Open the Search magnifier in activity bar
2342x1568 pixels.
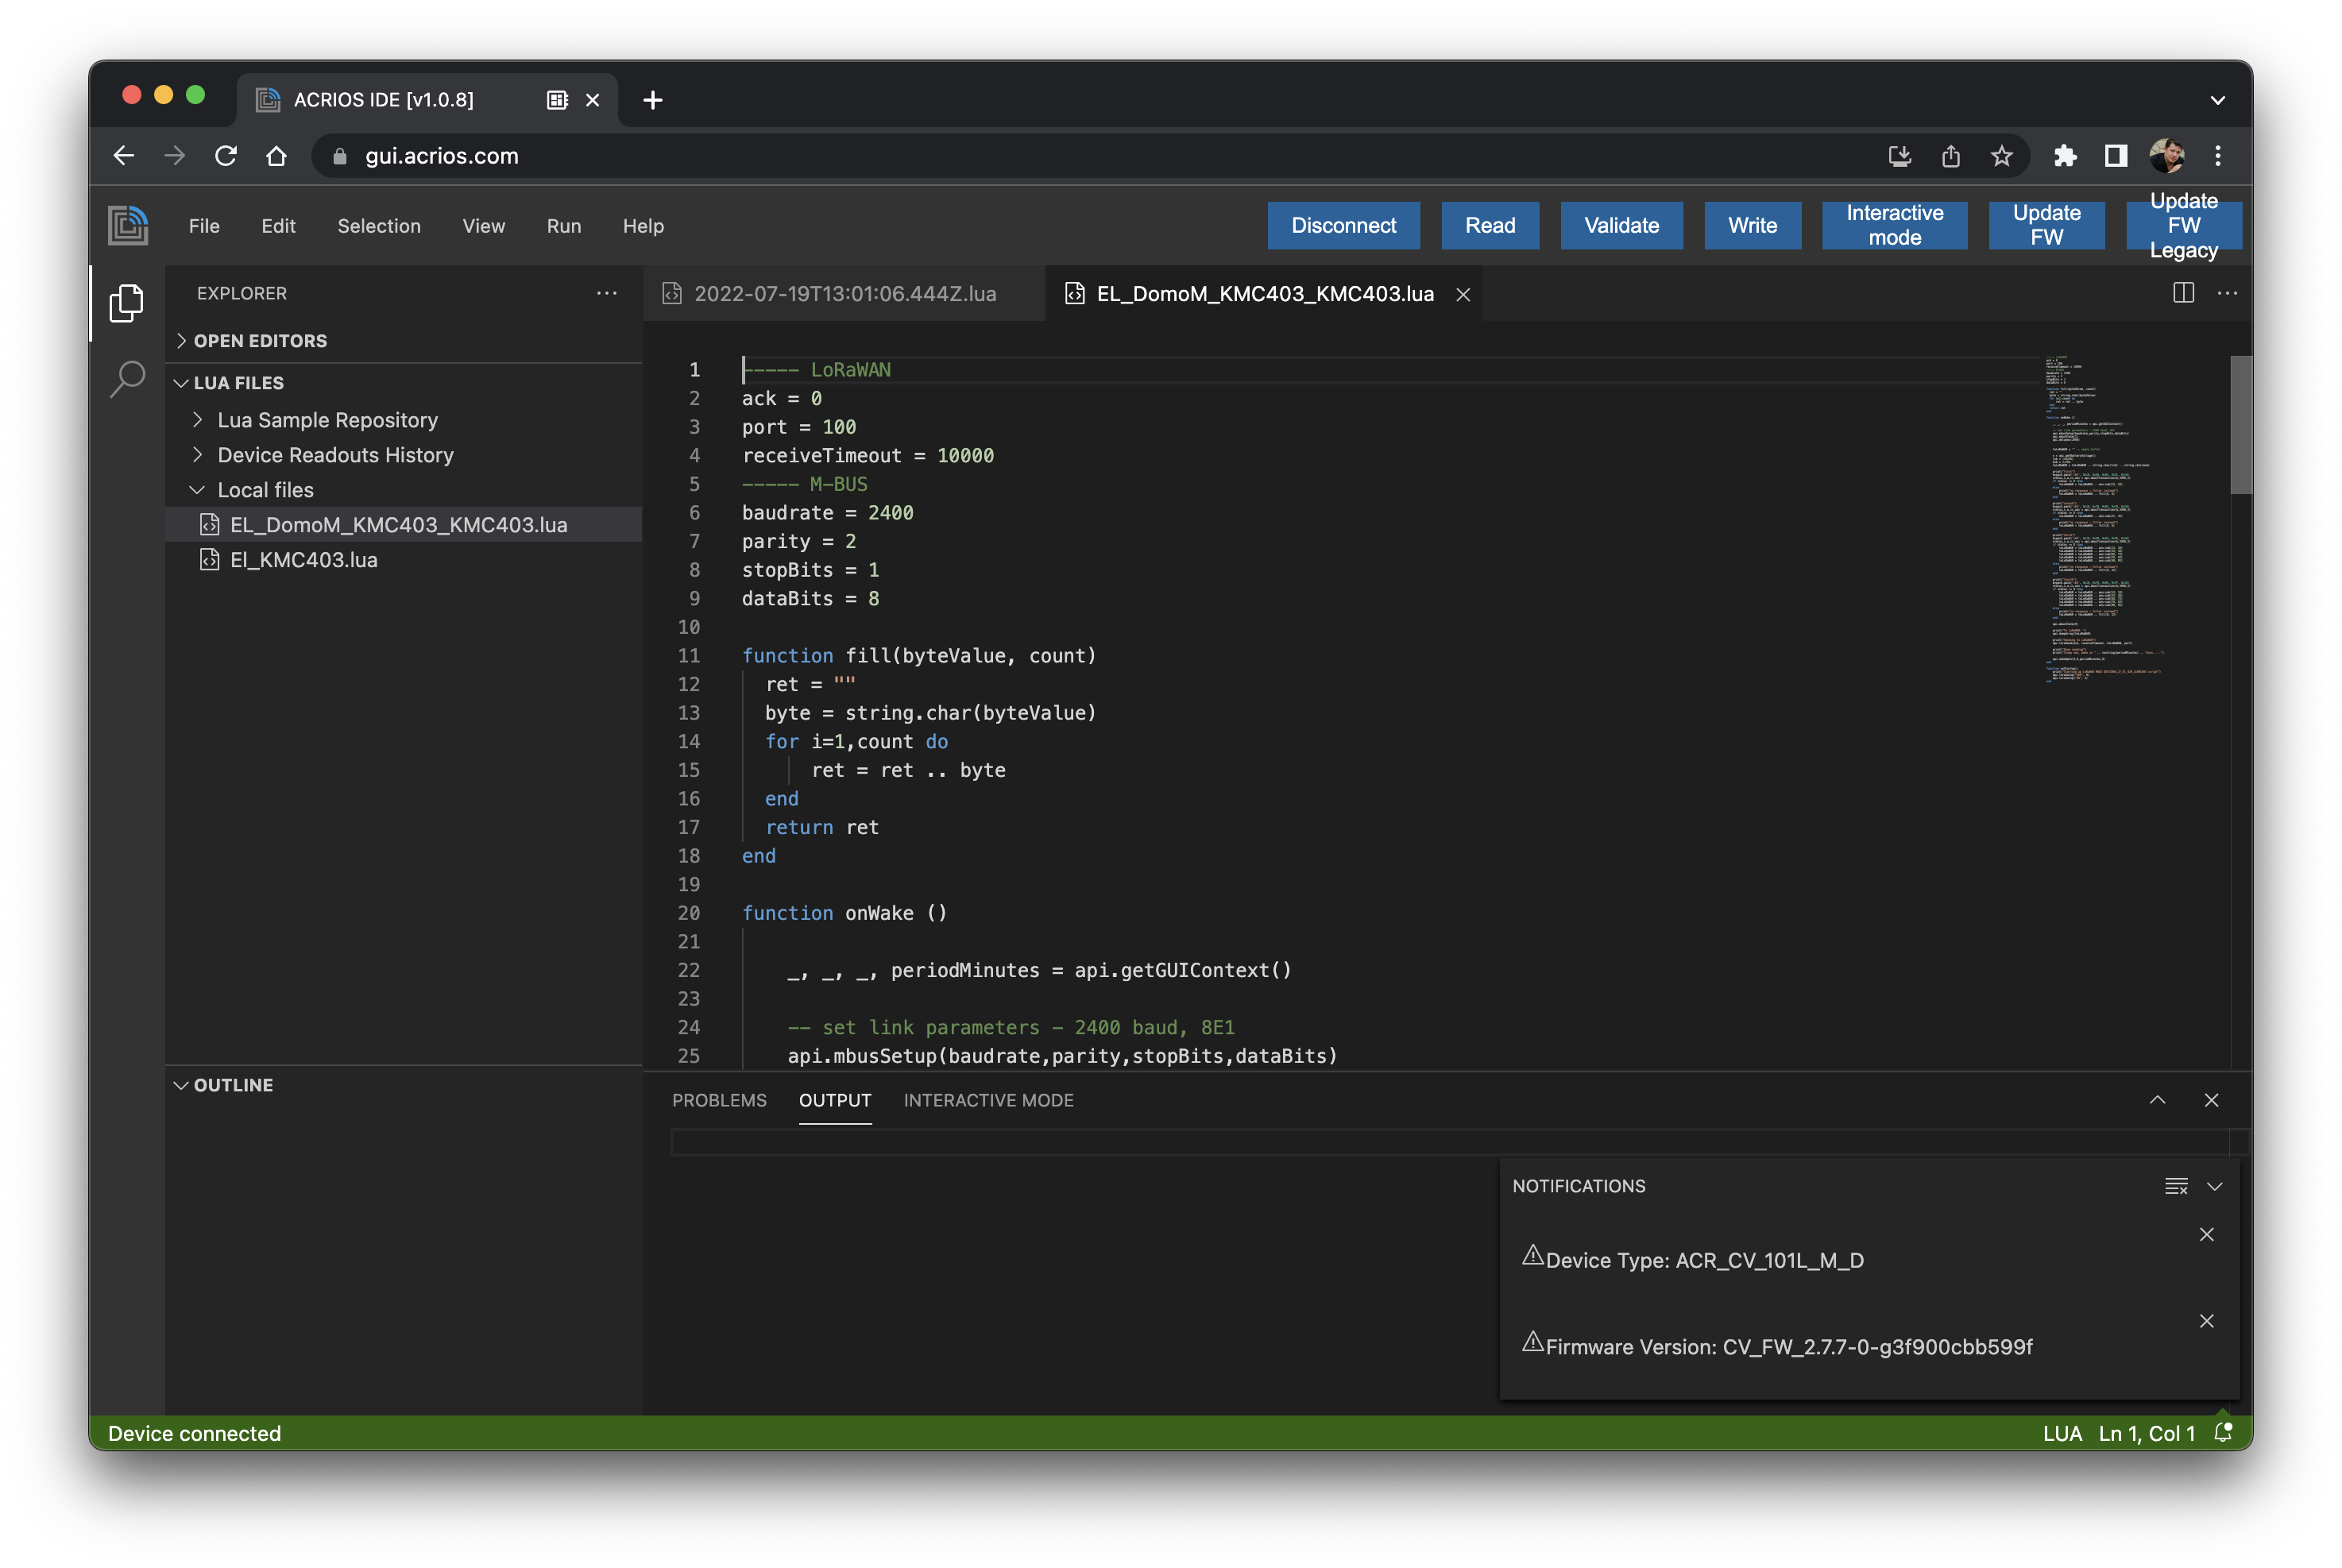pyautogui.click(x=127, y=380)
